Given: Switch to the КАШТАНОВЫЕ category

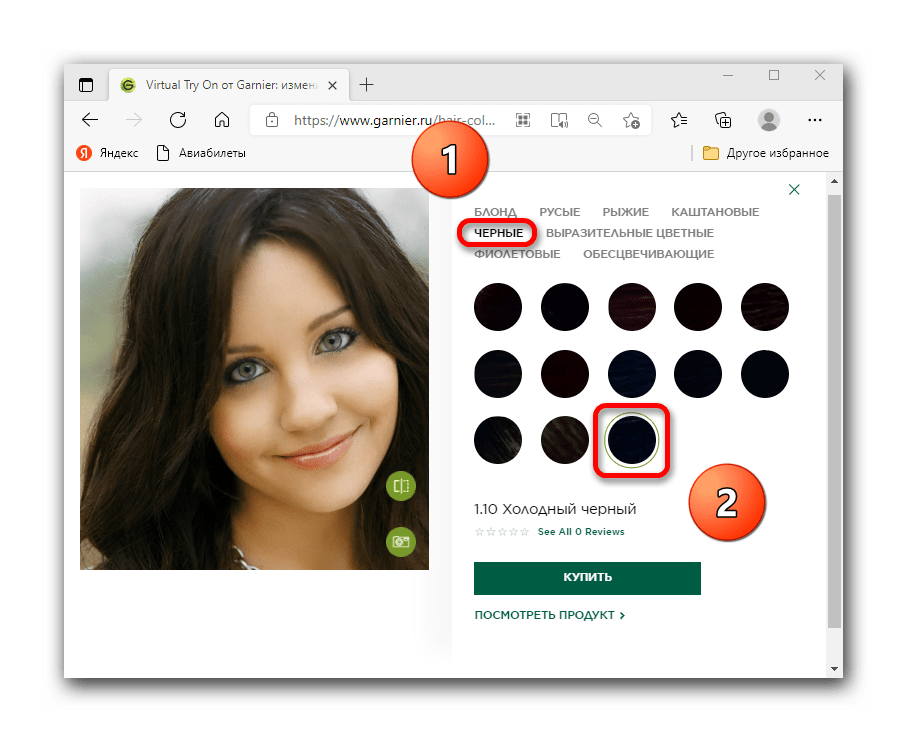Looking at the screenshot, I should click(x=715, y=212).
